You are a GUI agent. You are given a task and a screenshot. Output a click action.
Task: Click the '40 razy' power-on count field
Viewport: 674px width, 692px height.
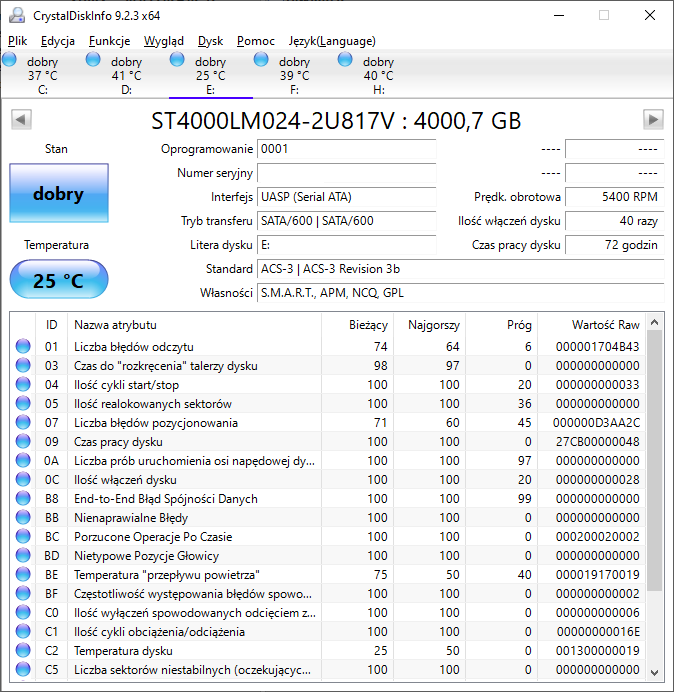[614, 221]
